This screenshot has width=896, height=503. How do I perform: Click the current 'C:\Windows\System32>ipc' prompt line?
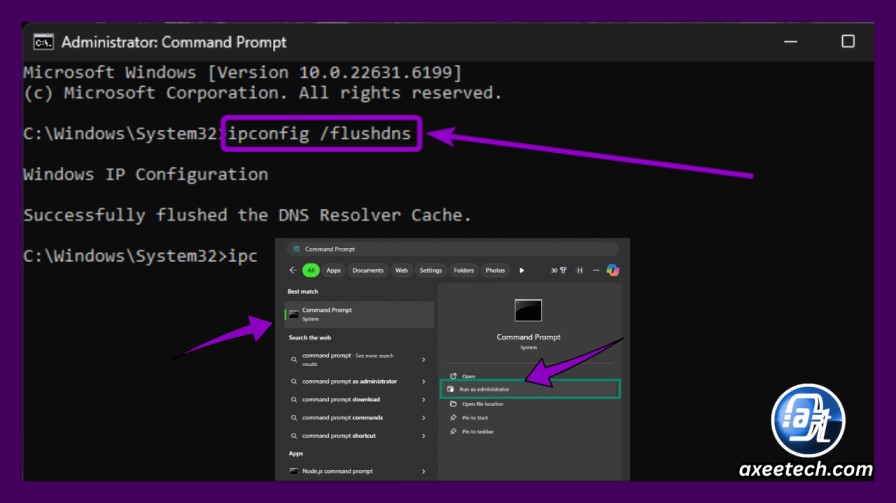coord(140,256)
